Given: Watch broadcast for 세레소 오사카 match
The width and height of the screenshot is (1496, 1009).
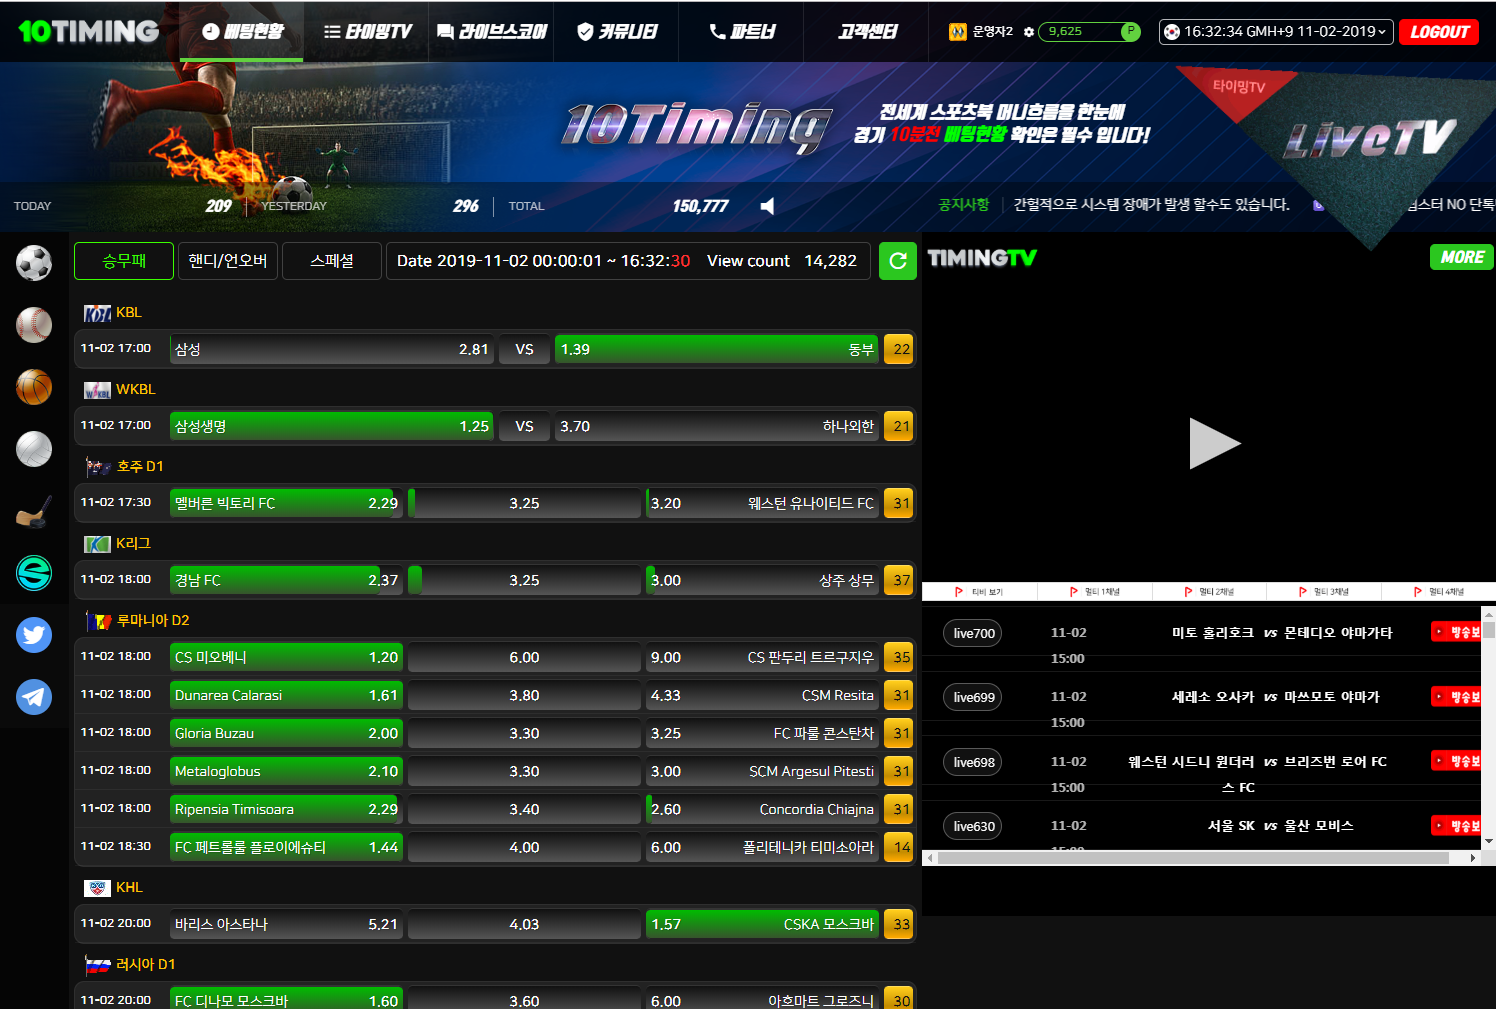Looking at the screenshot, I should 1456,696.
